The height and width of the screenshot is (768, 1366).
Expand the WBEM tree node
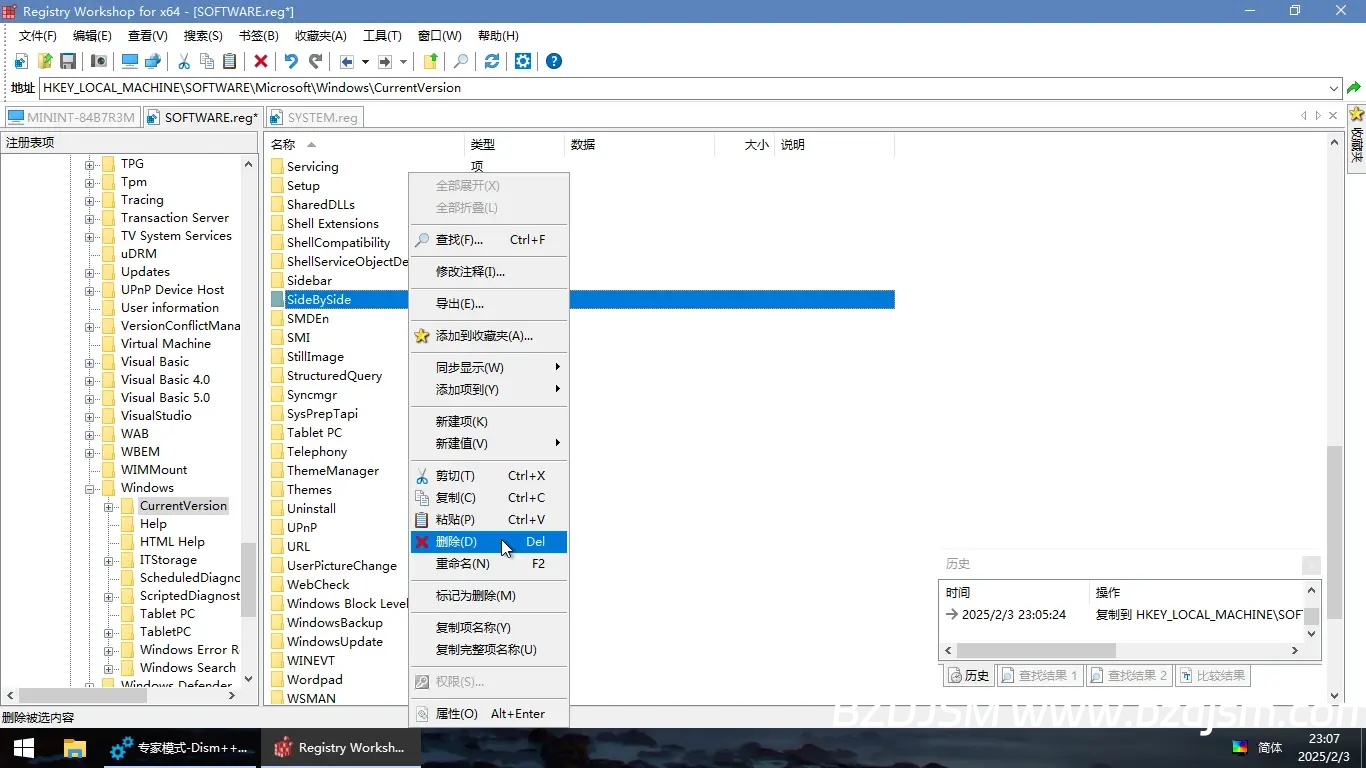pyautogui.click(x=89, y=452)
